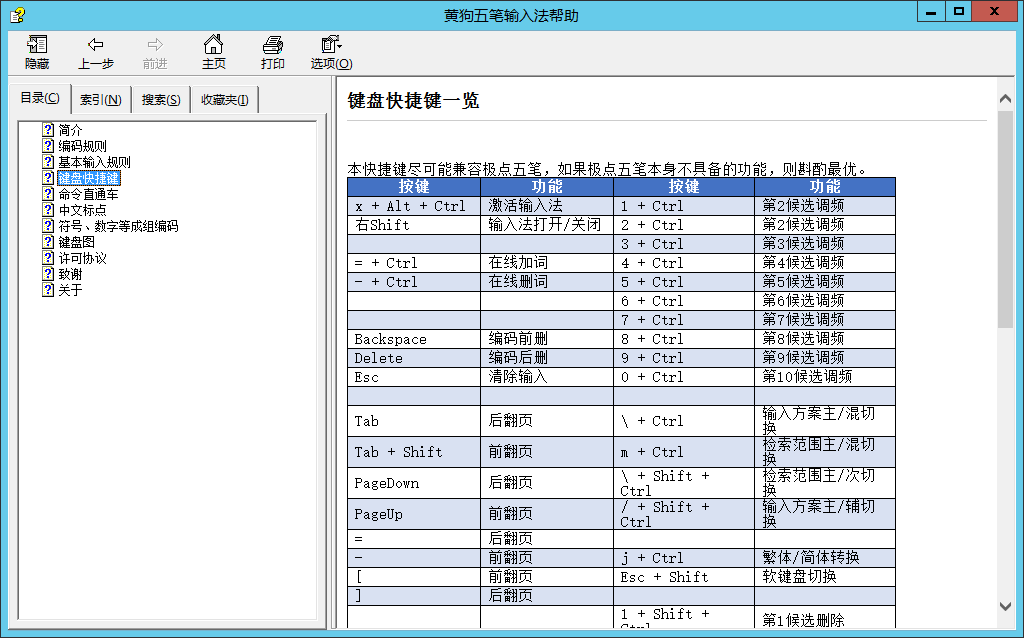This screenshot has height=638, width=1024.
Task: Open the 收藏夹 favorites tab
Action: click(224, 100)
